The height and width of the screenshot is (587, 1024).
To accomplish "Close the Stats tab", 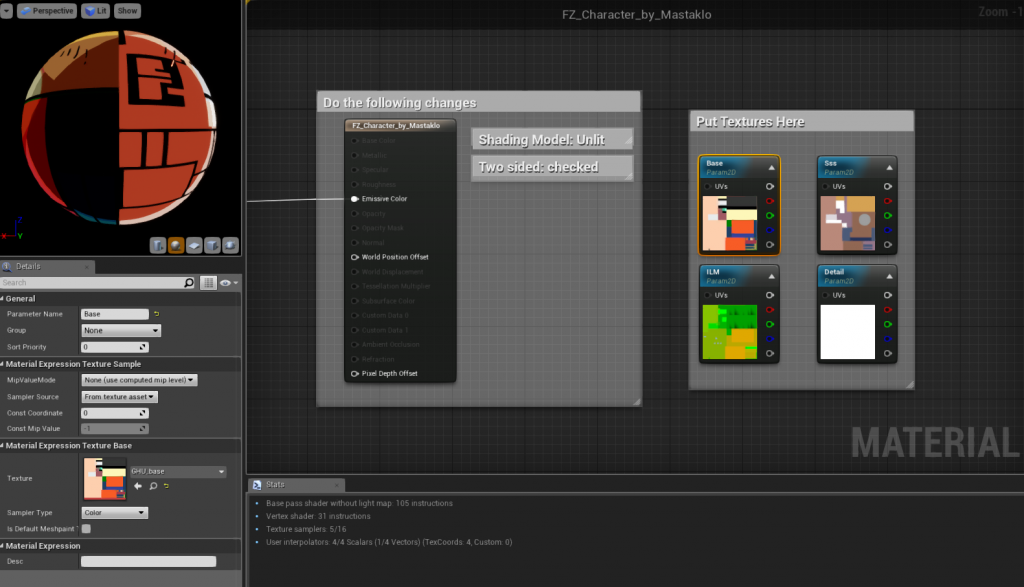I will point(336,484).
